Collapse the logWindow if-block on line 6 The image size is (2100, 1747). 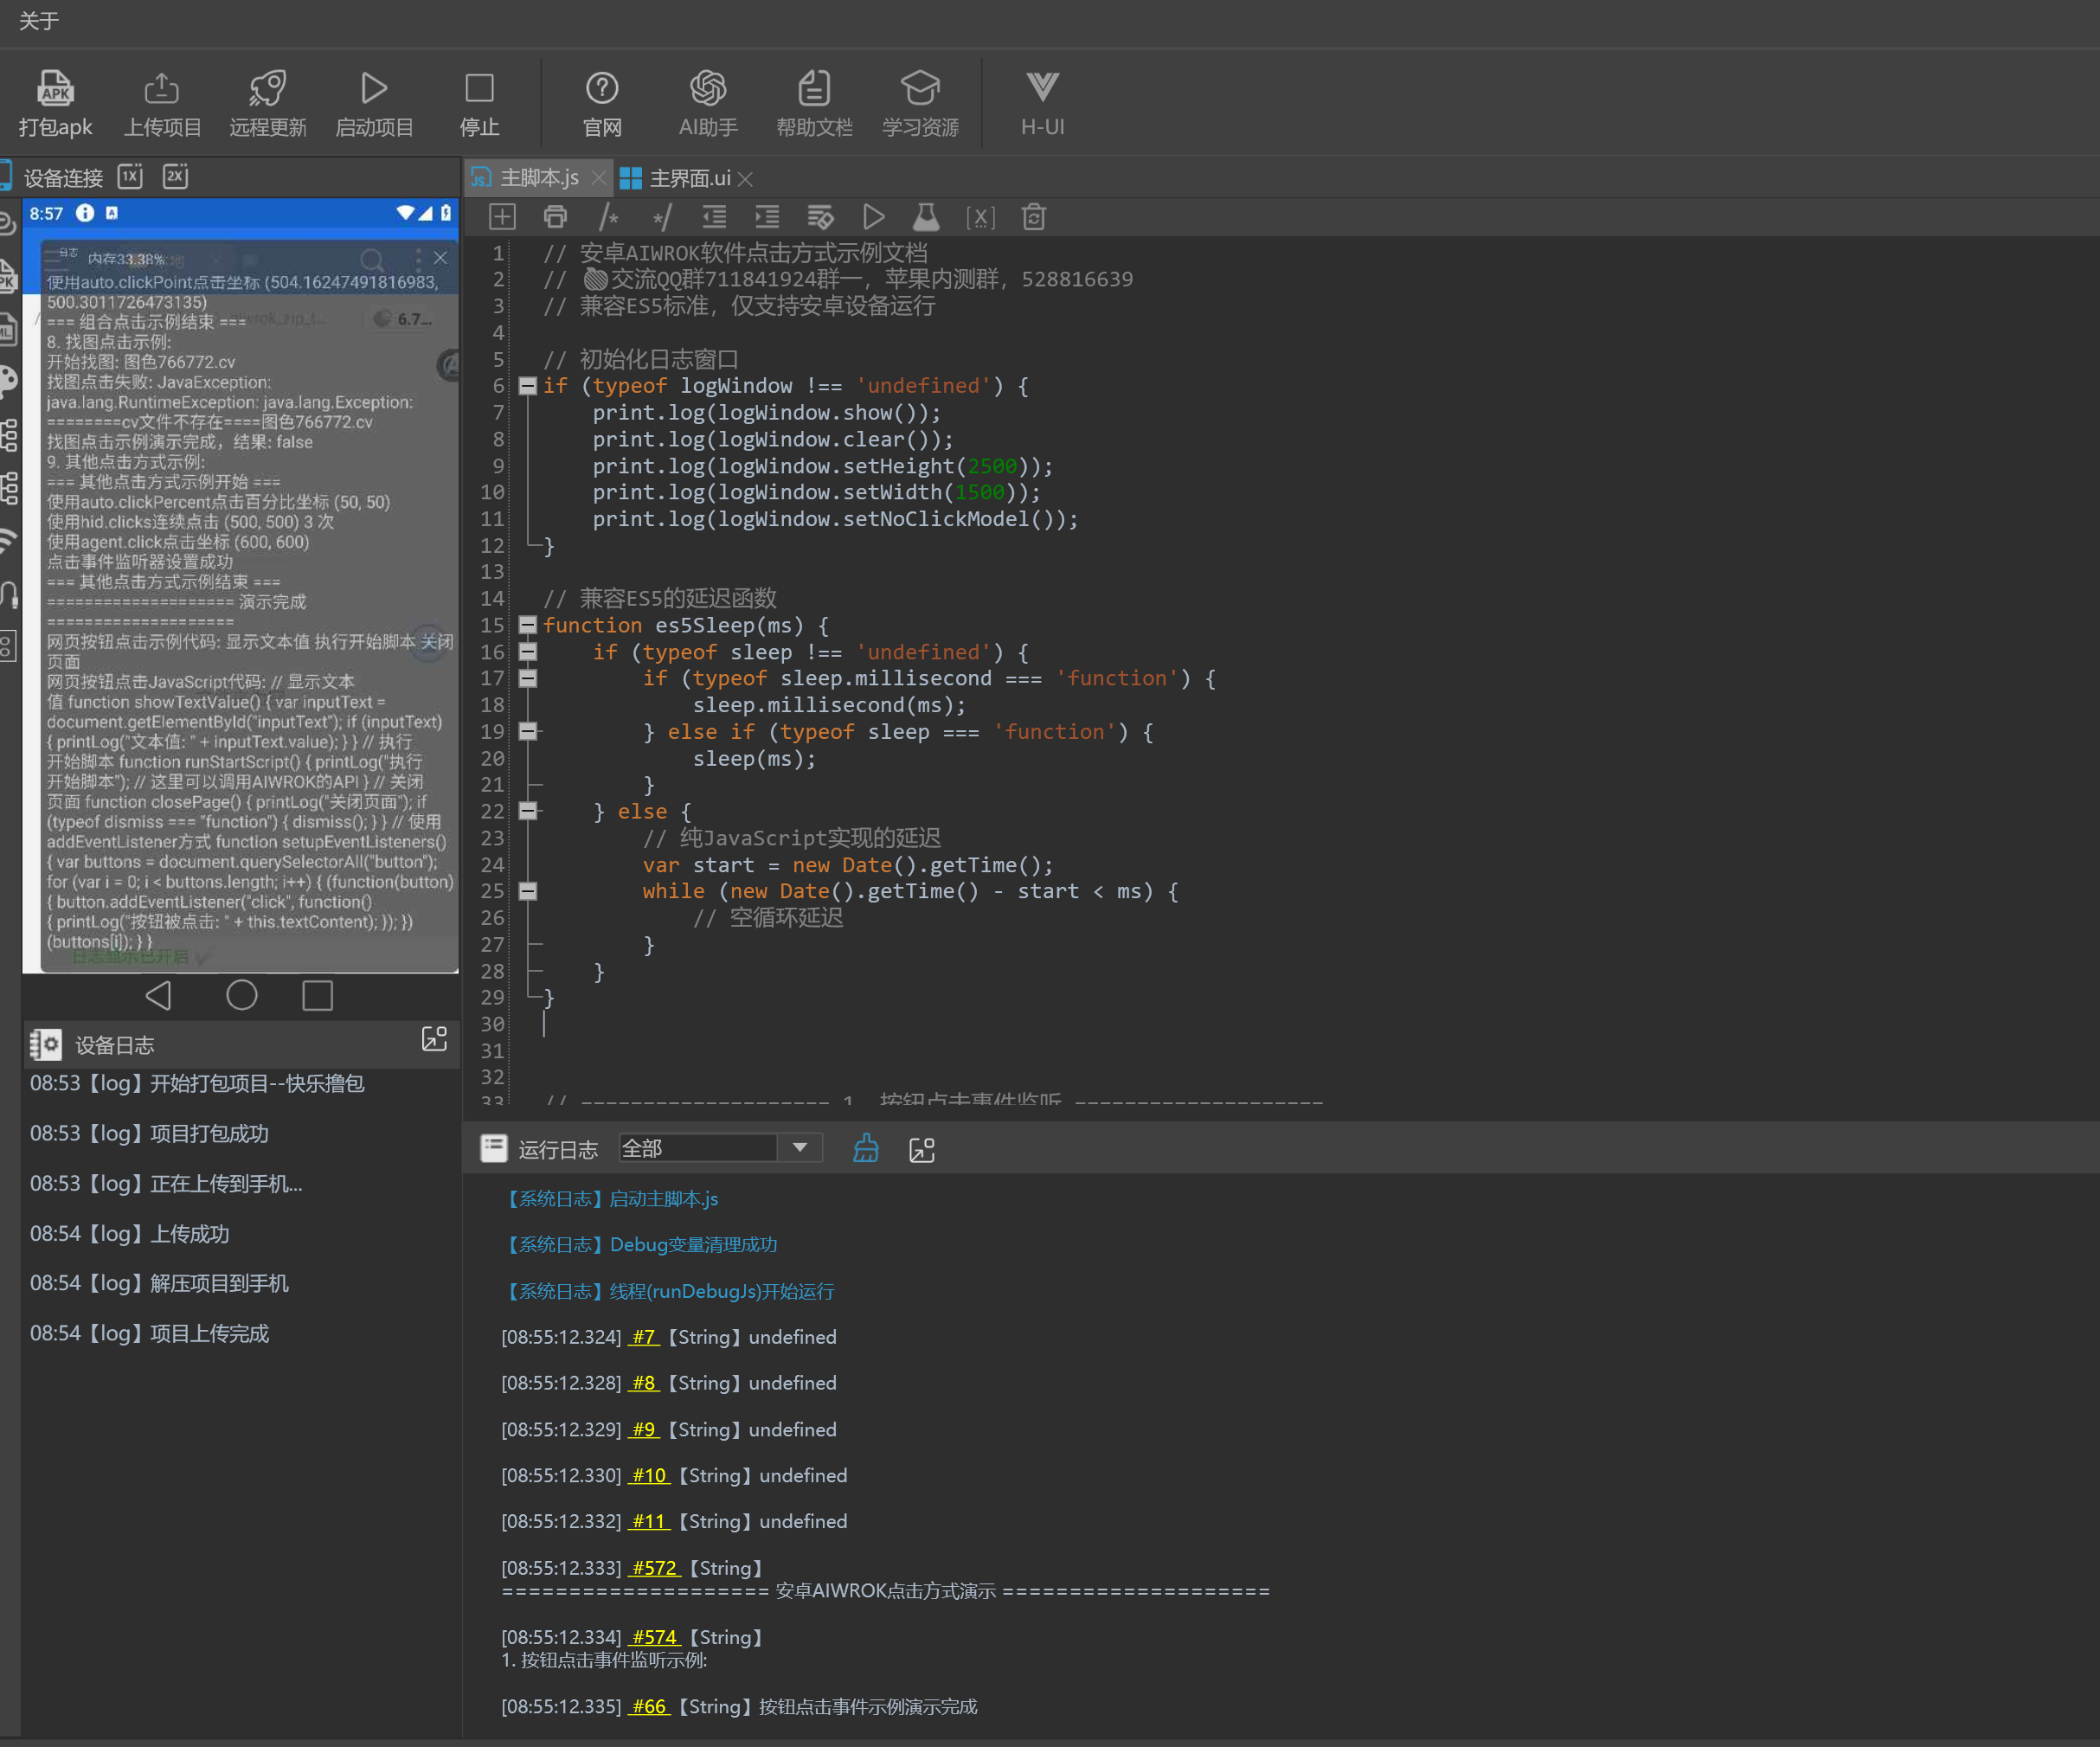point(528,386)
